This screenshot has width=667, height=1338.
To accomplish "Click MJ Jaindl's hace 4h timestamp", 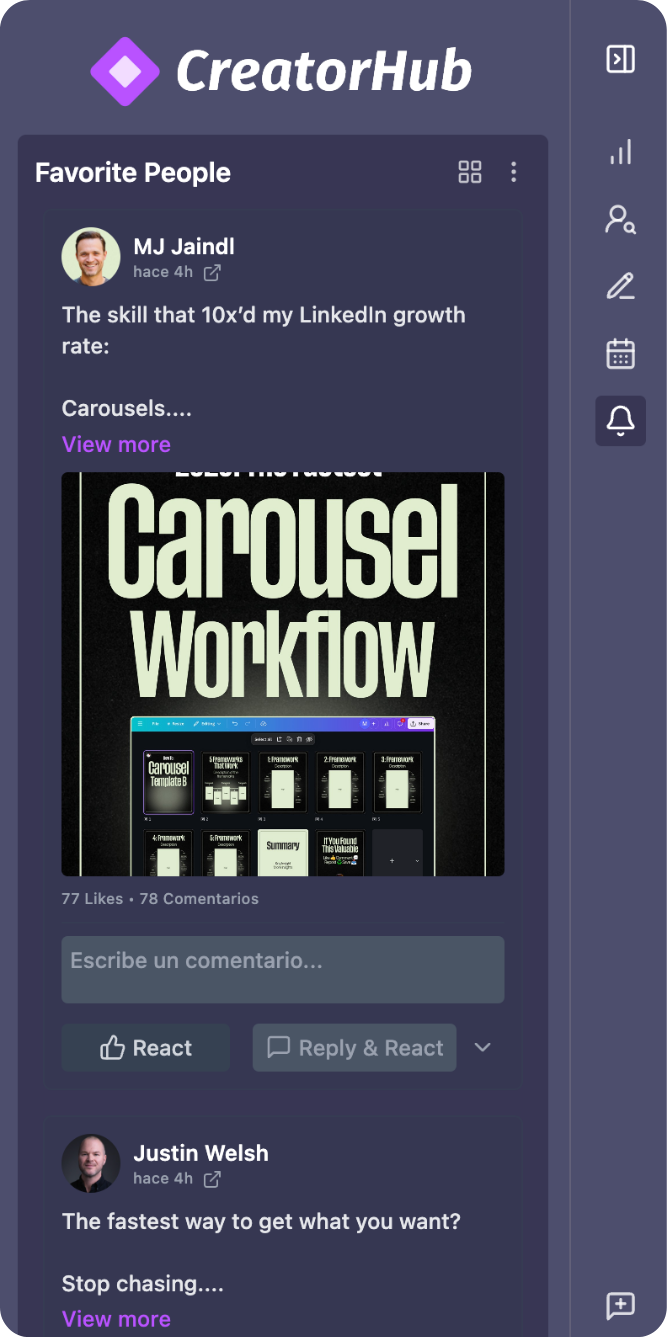I will [x=163, y=272].
